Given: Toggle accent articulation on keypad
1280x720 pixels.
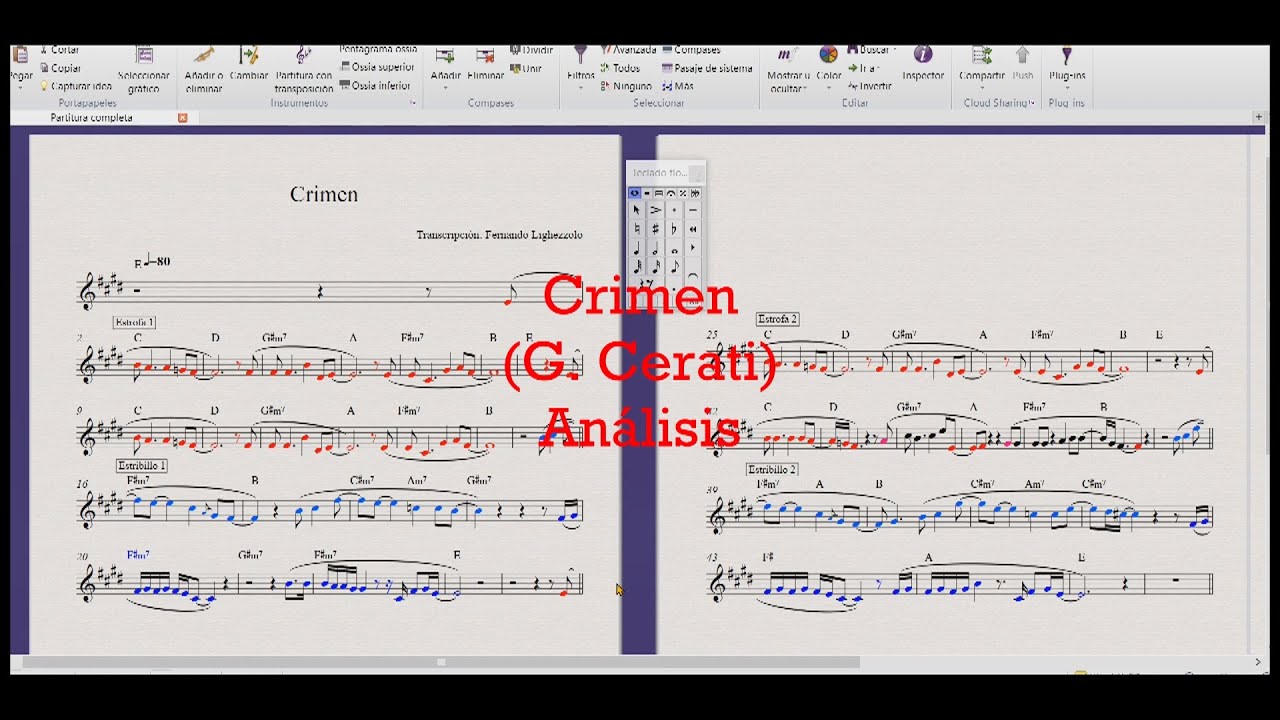Looking at the screenshot, I should coord(655,210).
